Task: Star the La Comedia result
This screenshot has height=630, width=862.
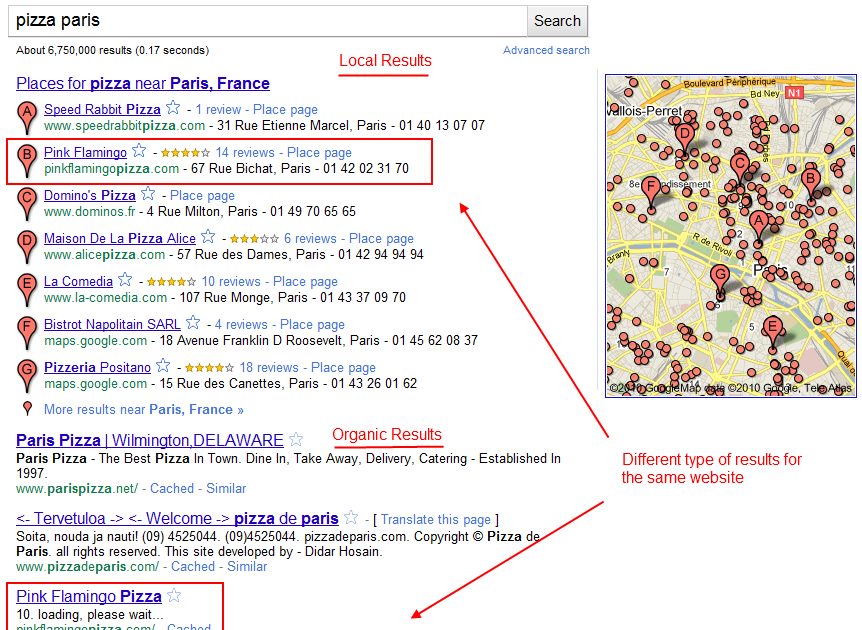Action: click(x=125, y=279)
